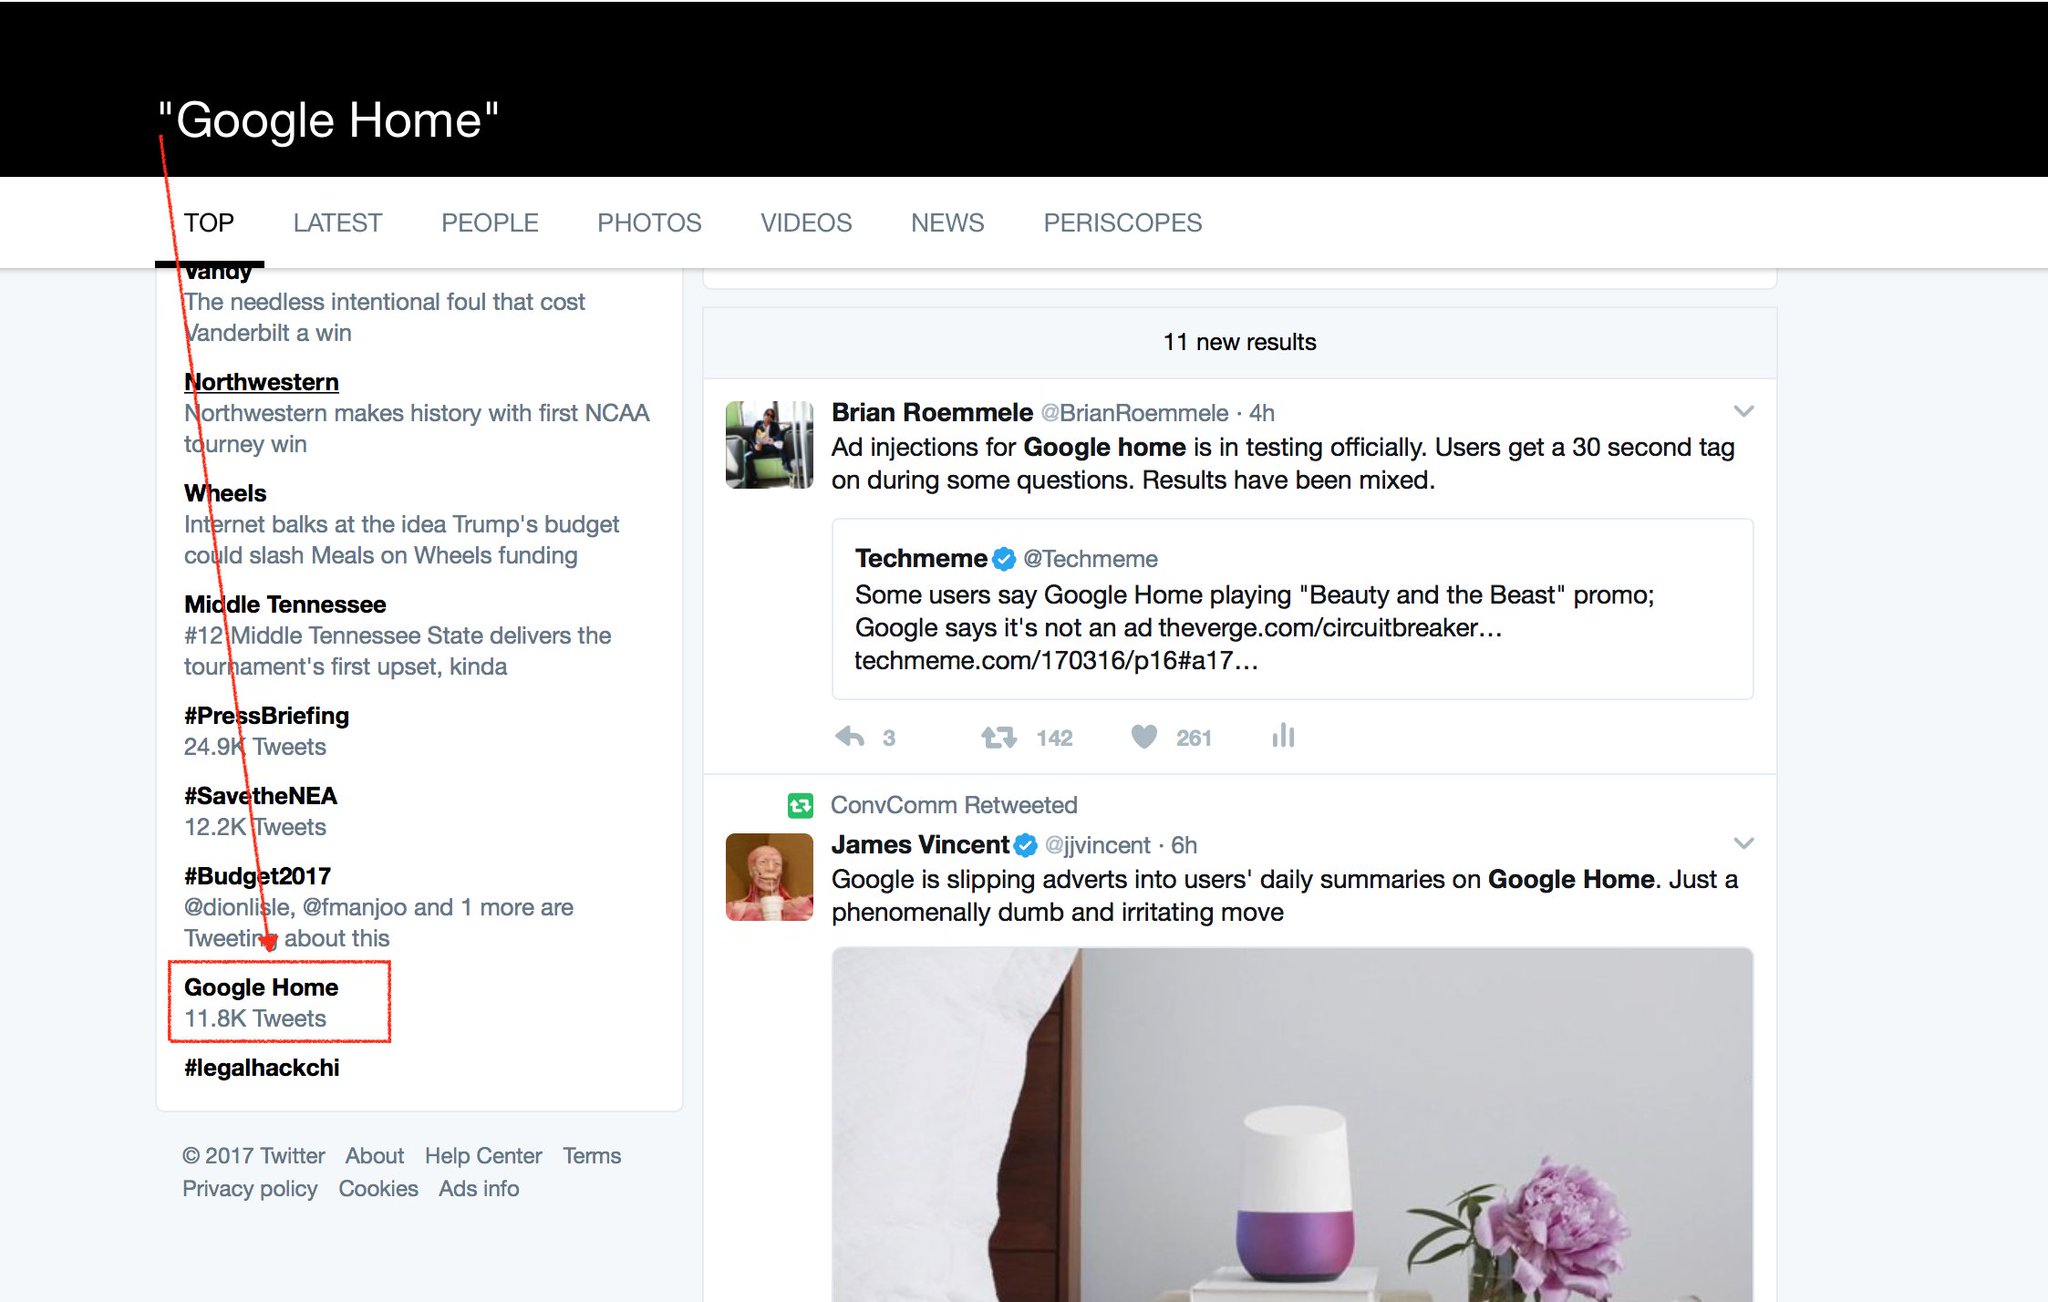Click James Vincent's name
The image size is (2048, 1302).
(x=920, y=845)
